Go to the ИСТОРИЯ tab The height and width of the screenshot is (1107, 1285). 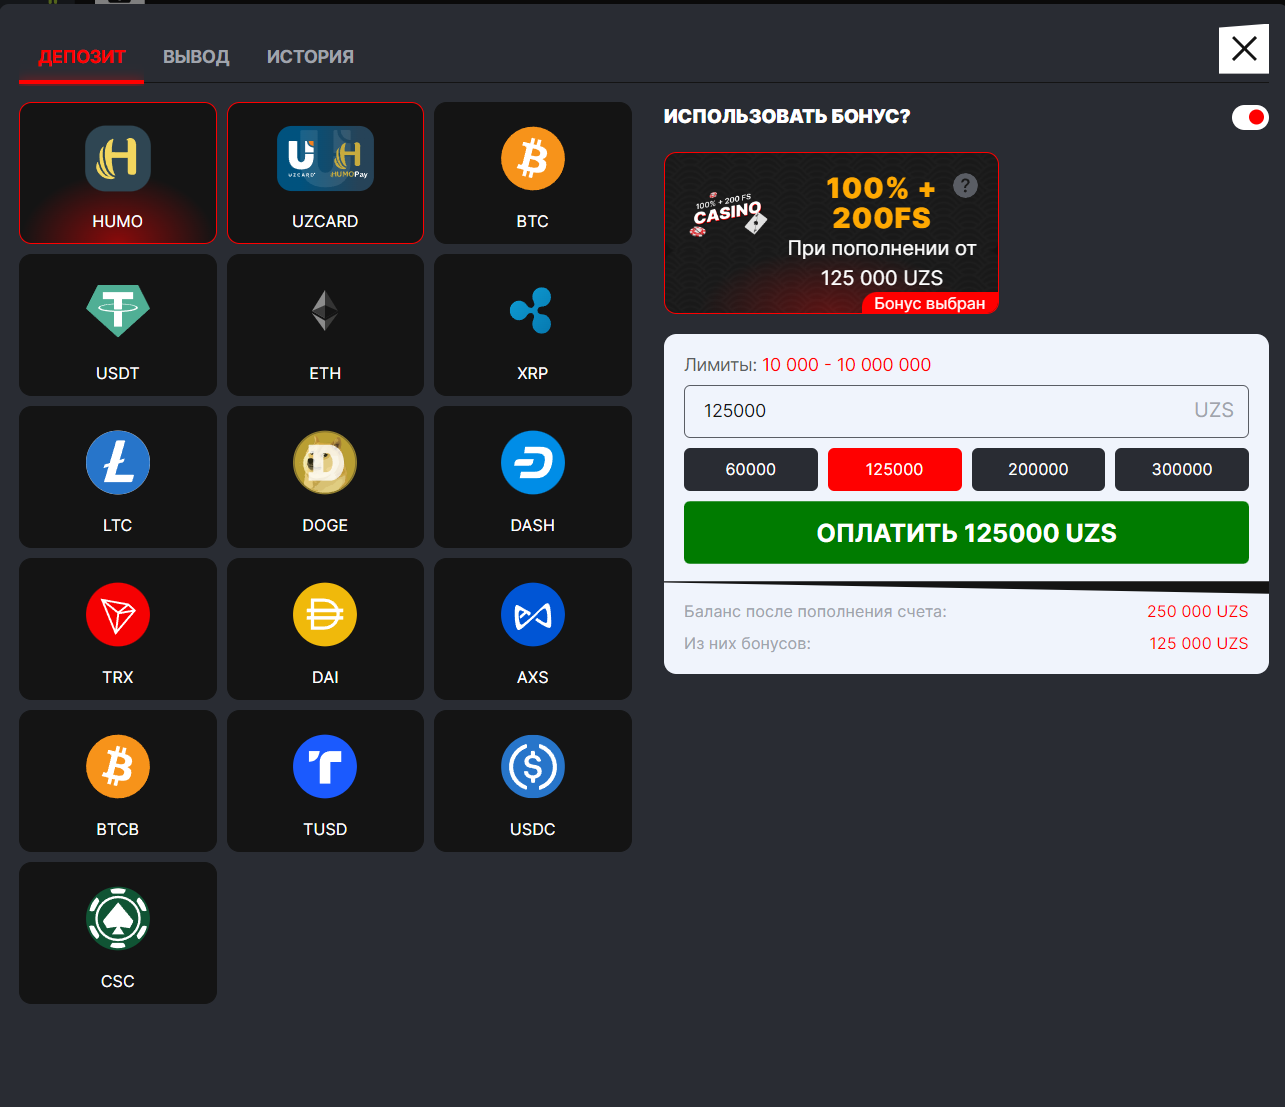[x=310, y=57]
